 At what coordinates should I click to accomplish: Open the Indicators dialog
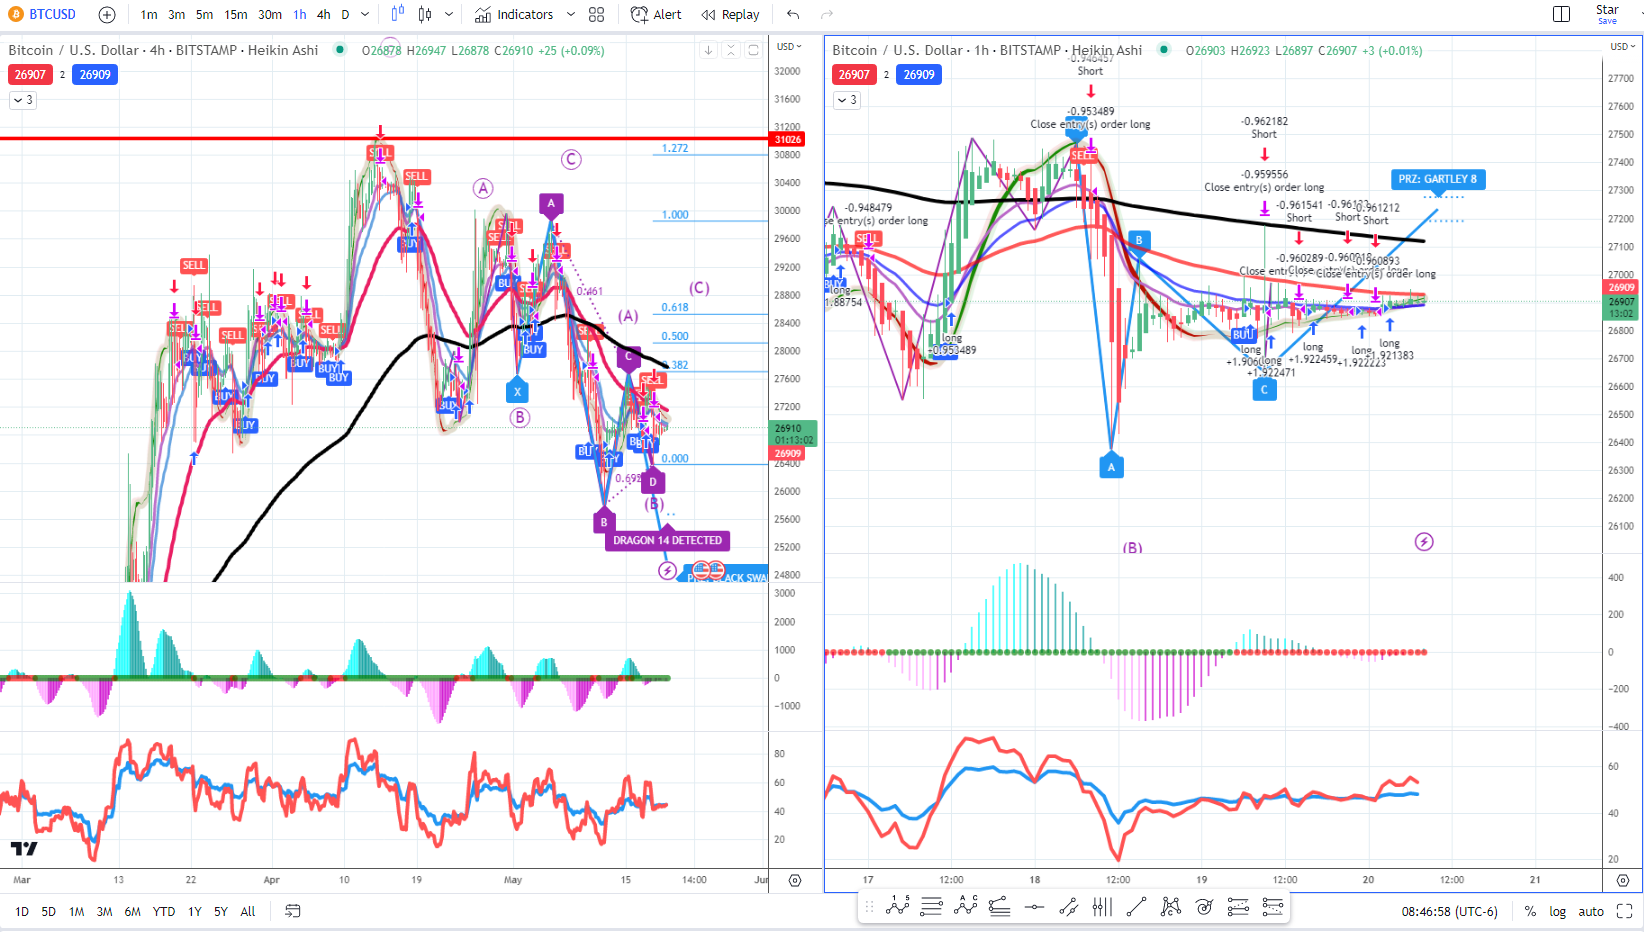tap(514, 14)
